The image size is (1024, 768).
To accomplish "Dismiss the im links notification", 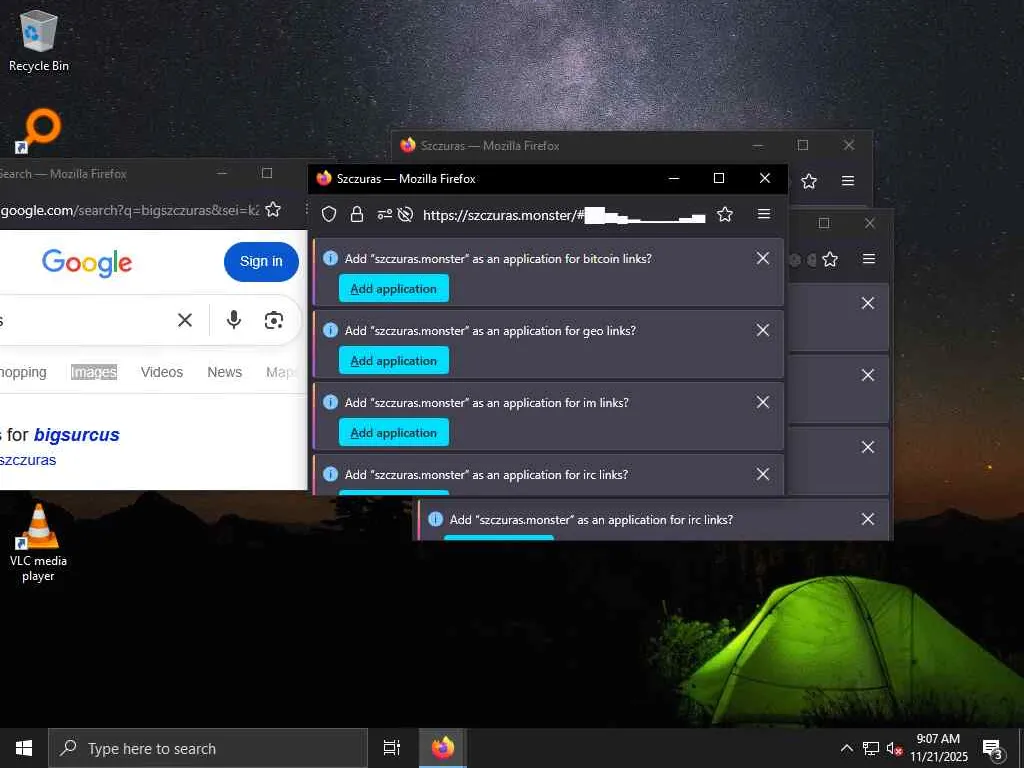I will click(x=763, y=402).
